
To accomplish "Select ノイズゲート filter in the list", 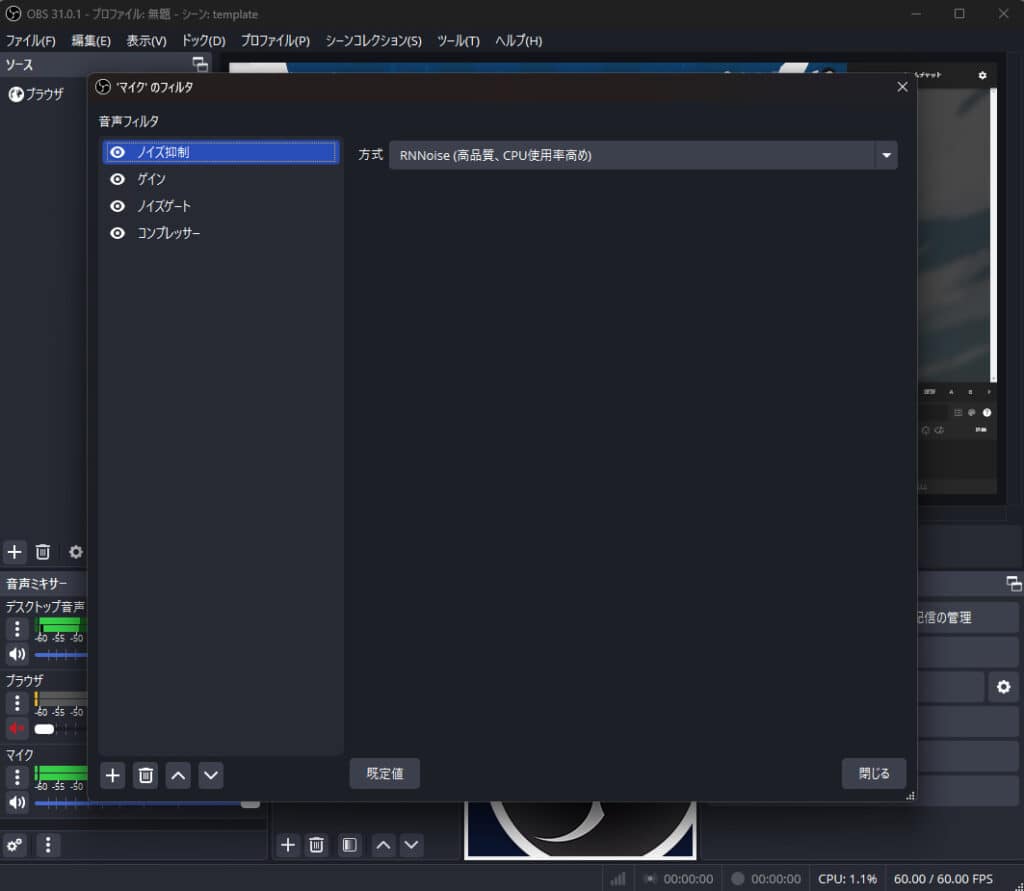I will 164,206.
